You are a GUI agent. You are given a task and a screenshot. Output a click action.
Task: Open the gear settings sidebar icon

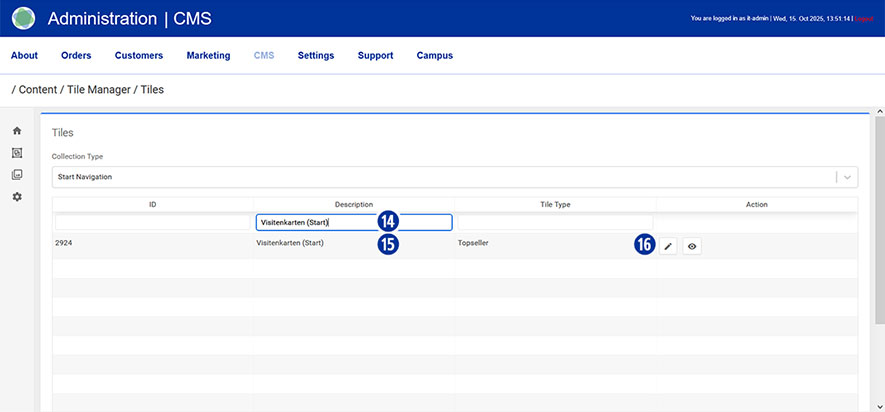[17, 197]
